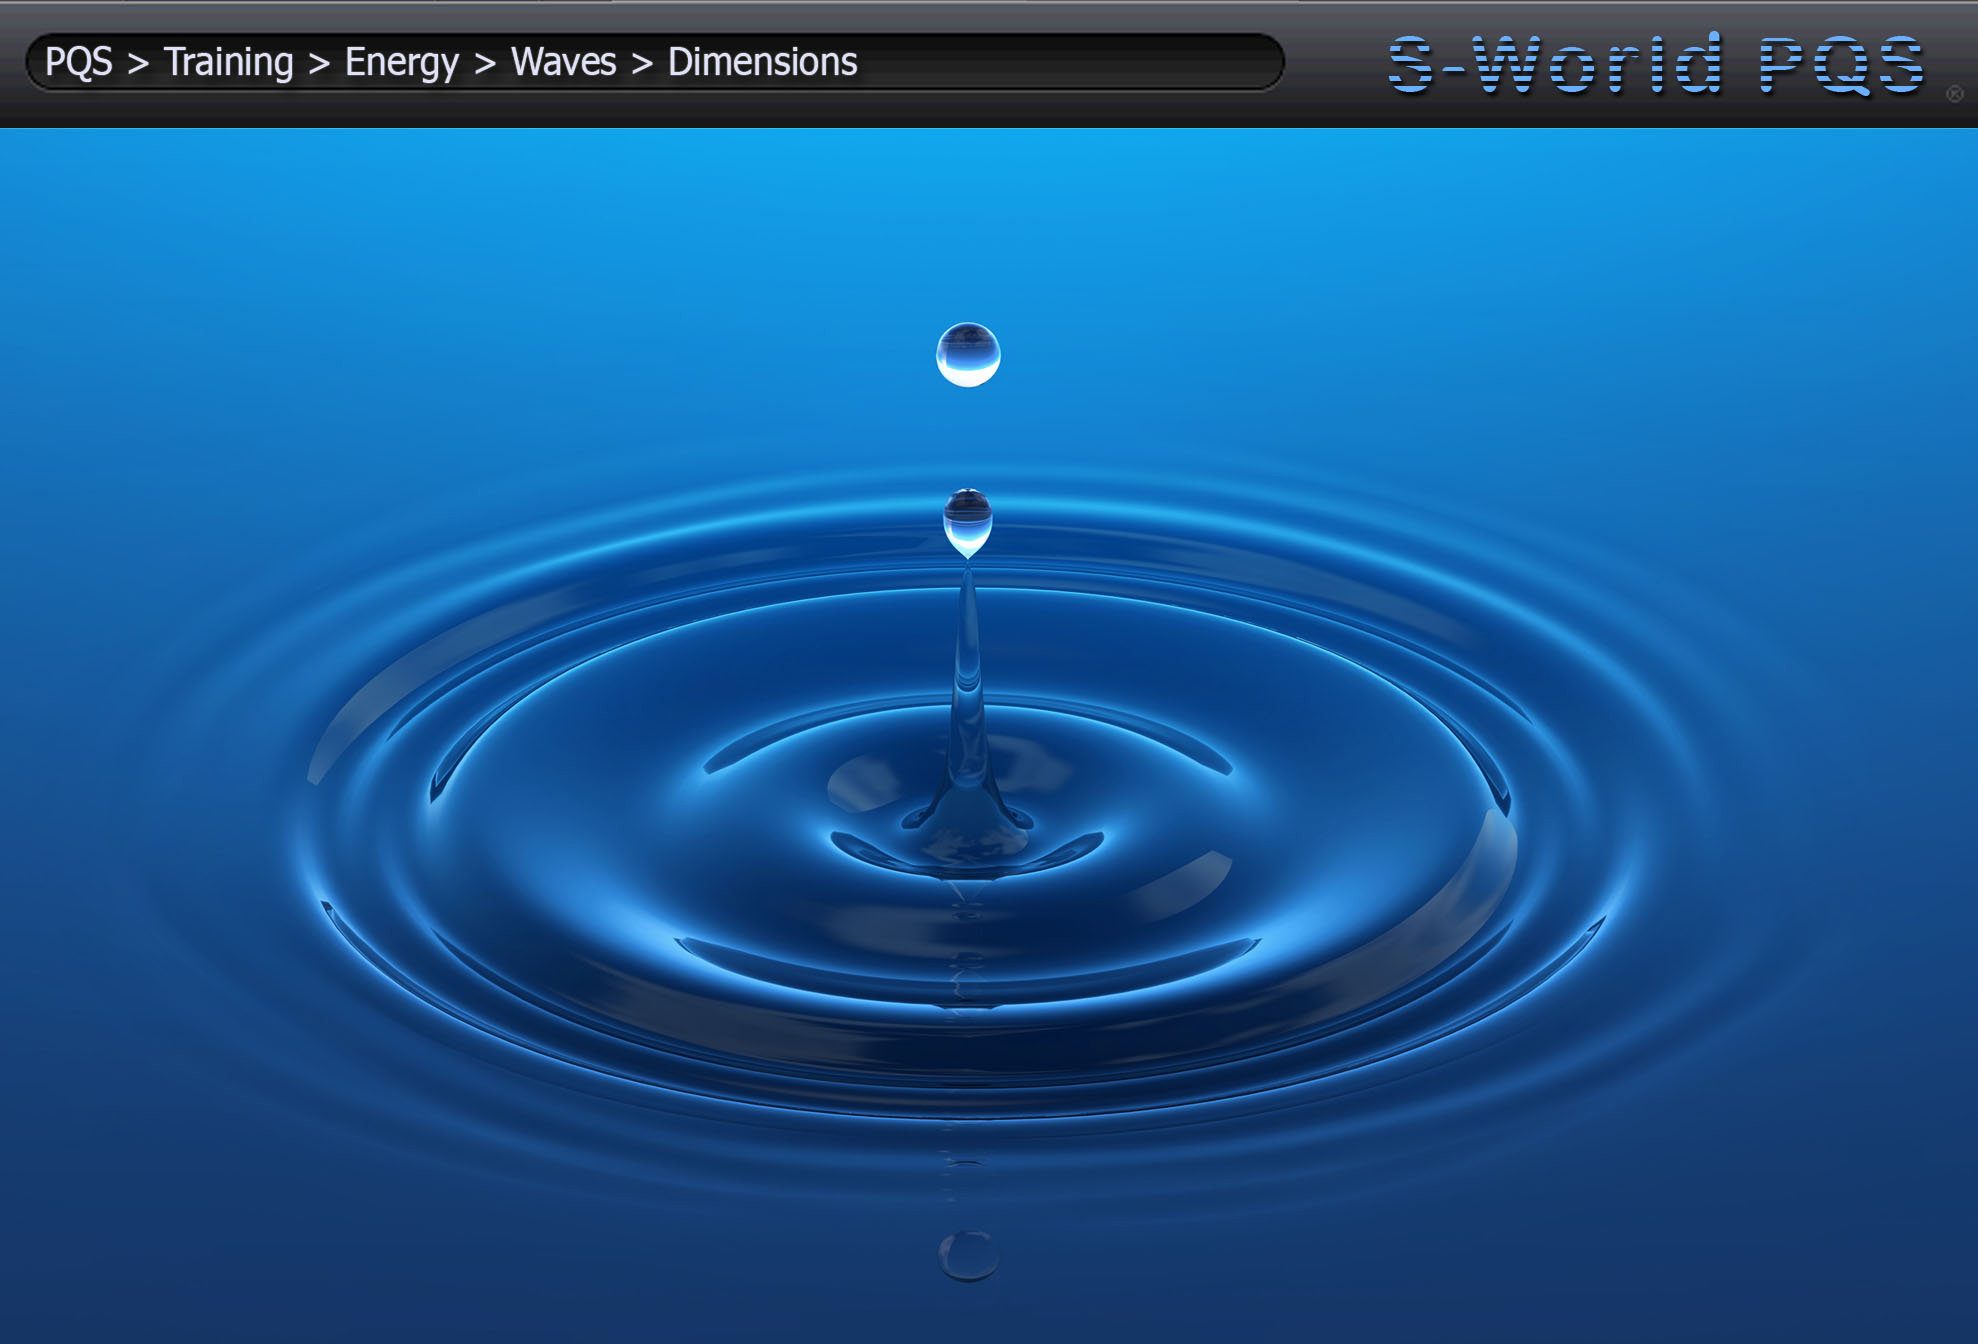Select the Waves breadcrumb

pyautogui.click(x=564, y=62)
